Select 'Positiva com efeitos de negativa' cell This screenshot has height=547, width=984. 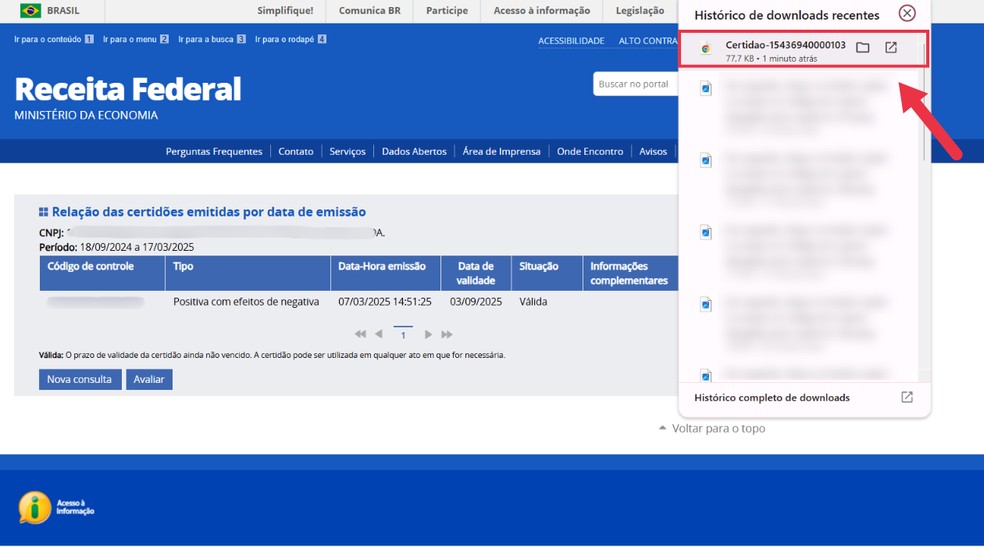click(246, 302)
